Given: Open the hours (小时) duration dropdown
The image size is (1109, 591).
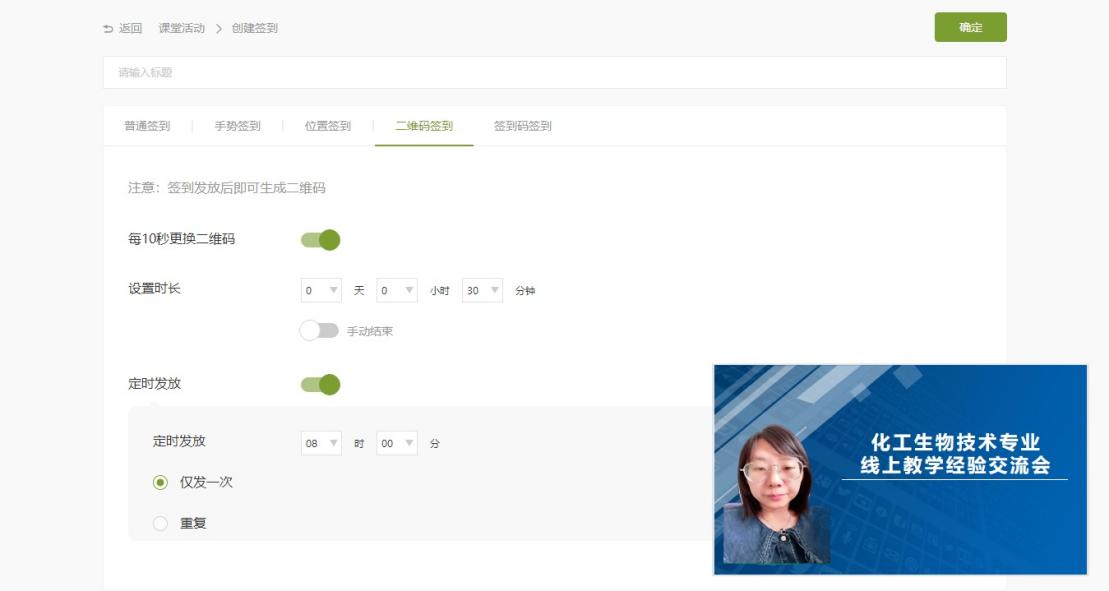Looking at the screenshot, I should click(x=397, y=290).
